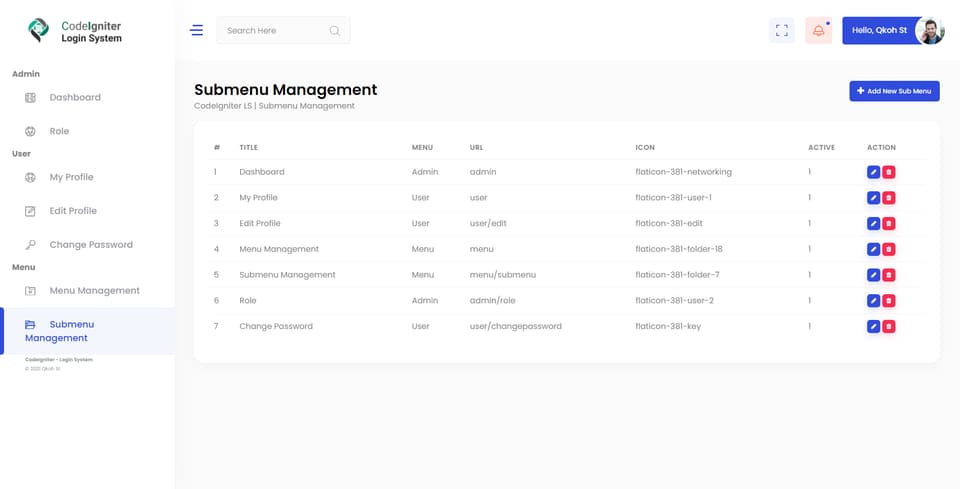Edit the My Profile submenu row
This screenshot has height=489, width=960.
pyautogui.click(x=874, y=198)
